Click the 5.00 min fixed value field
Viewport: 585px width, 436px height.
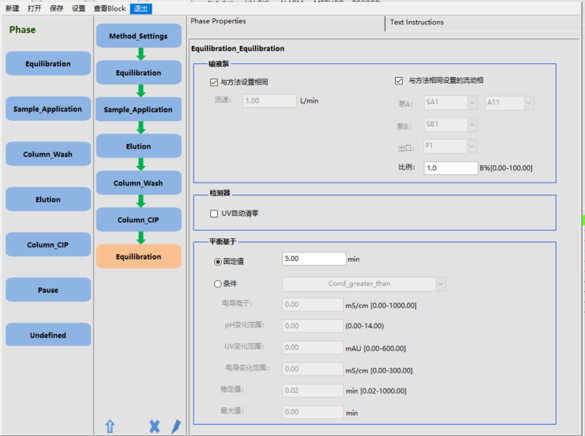point(314,259)
